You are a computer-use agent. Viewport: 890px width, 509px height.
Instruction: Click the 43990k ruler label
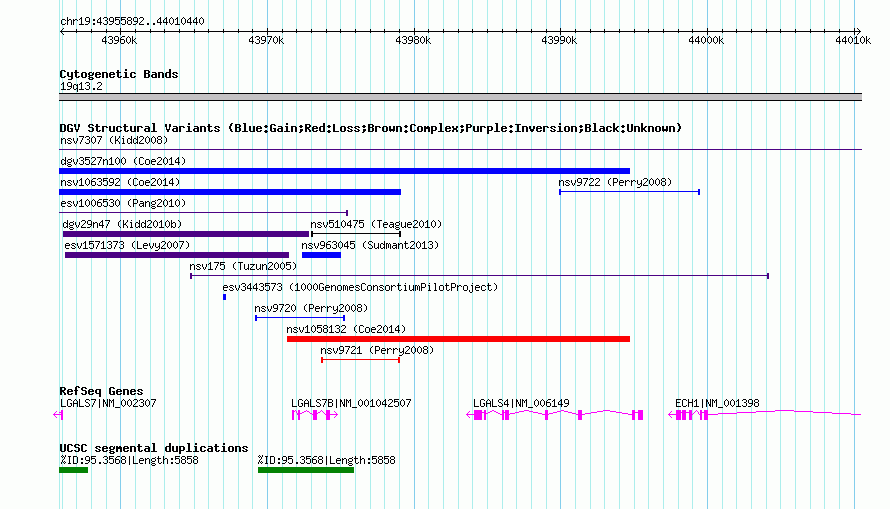(559, 40)
